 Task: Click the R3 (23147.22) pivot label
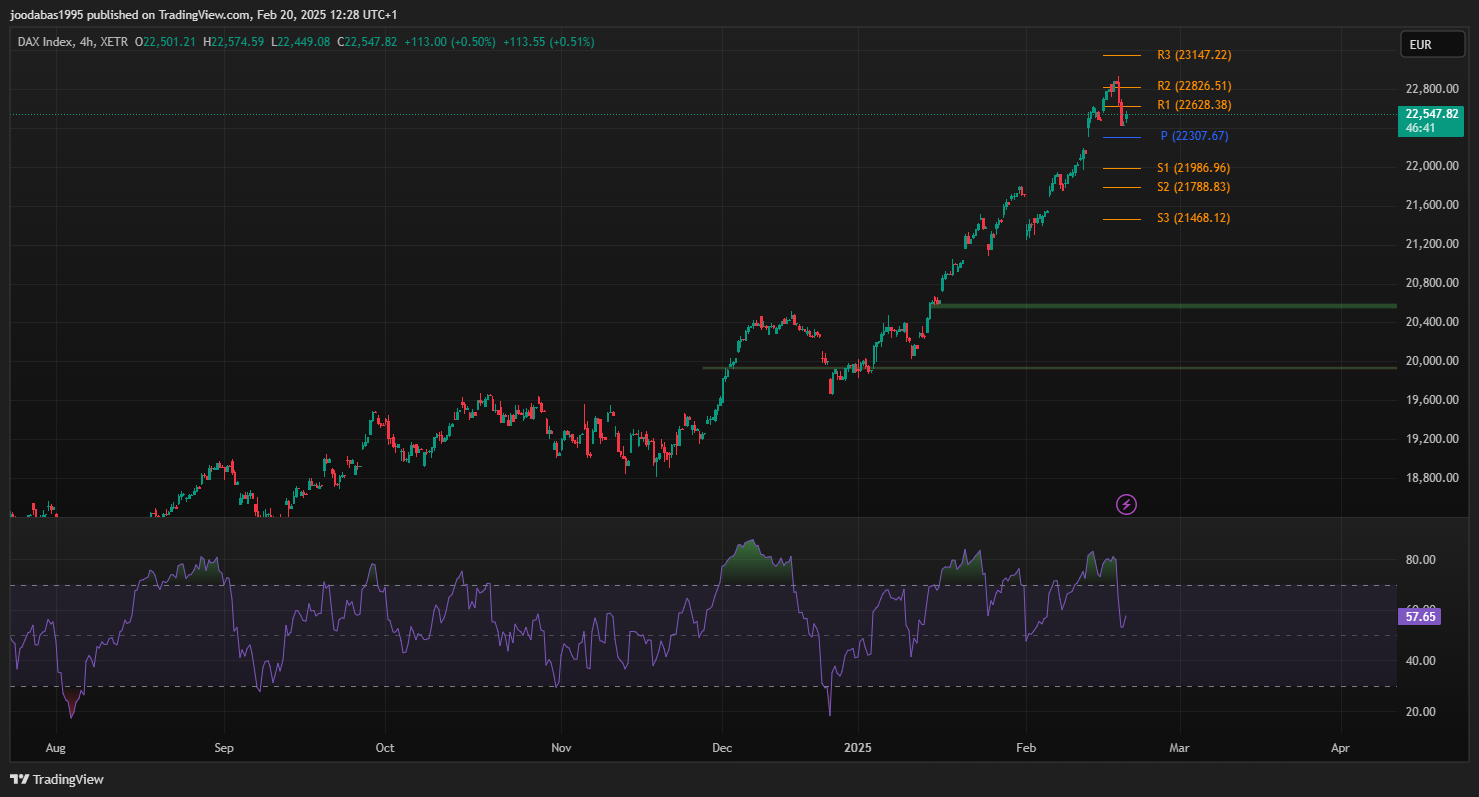1194,55
